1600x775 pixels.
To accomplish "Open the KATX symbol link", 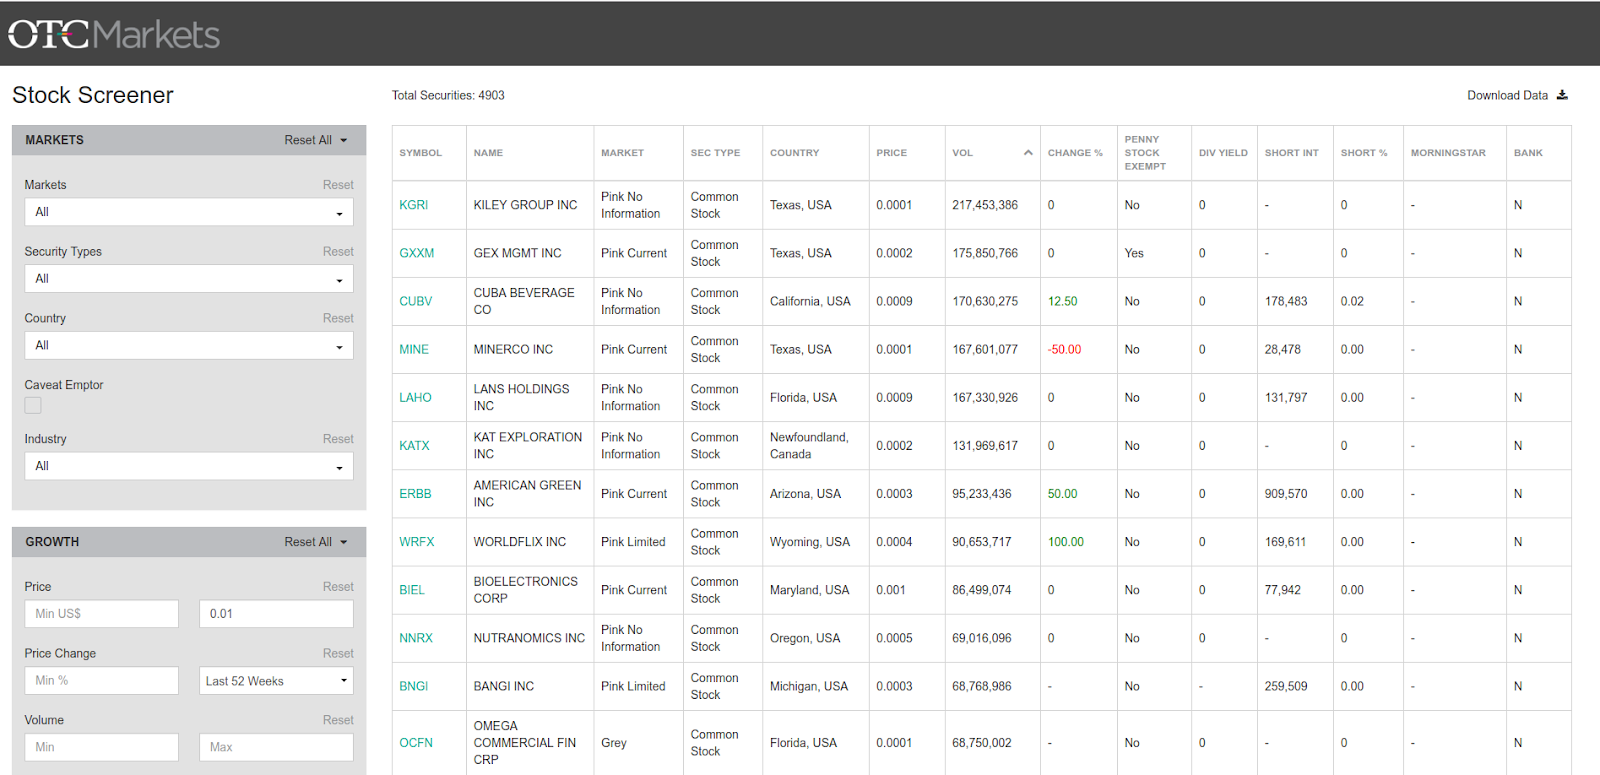I will (x=414, y=446).
